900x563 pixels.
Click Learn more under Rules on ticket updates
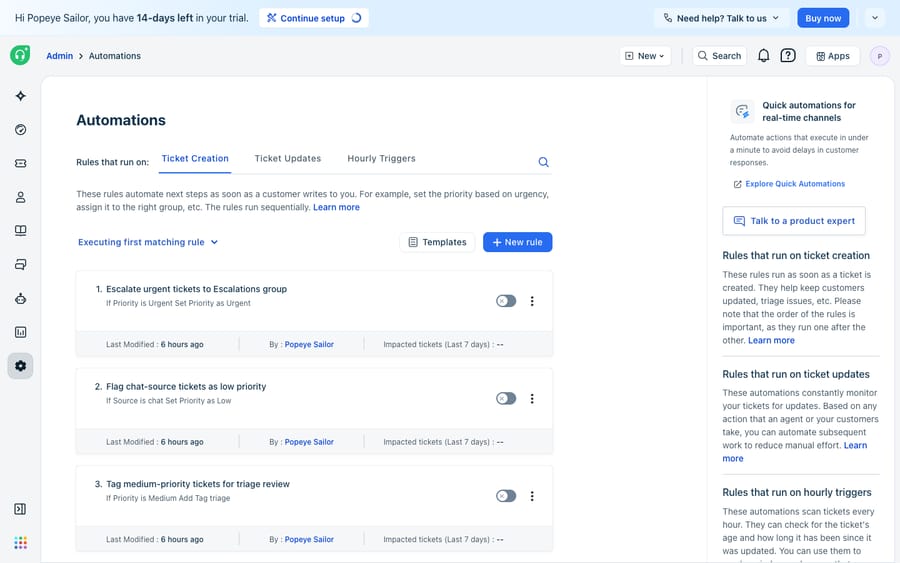click(855, 445)
